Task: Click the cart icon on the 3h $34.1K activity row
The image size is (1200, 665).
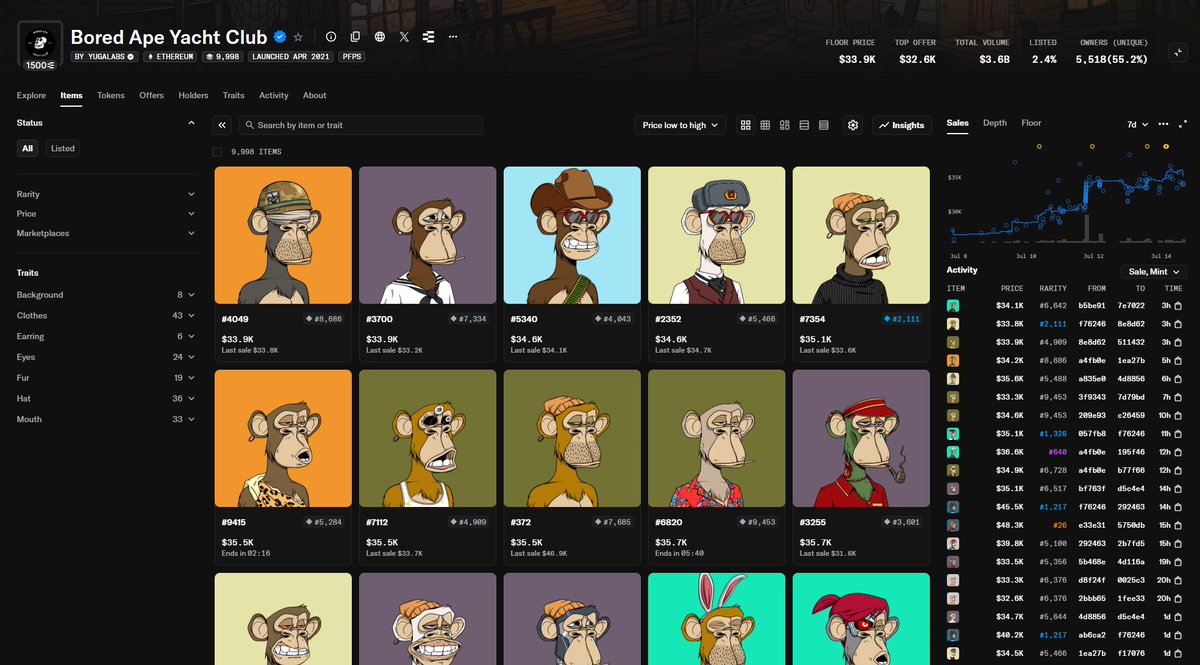Action: coord(1178,306)
